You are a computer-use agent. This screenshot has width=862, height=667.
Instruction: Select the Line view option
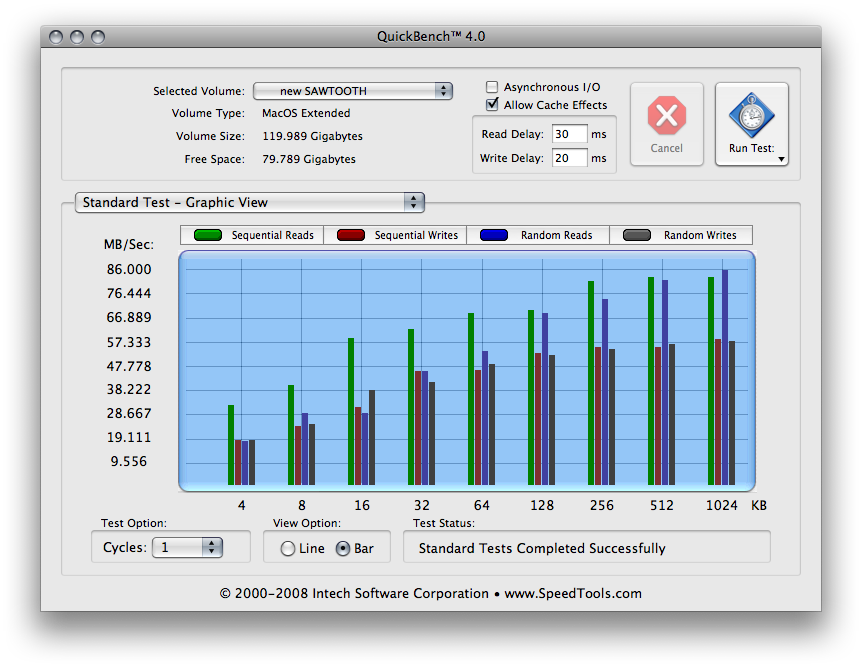tap(288, 548)
